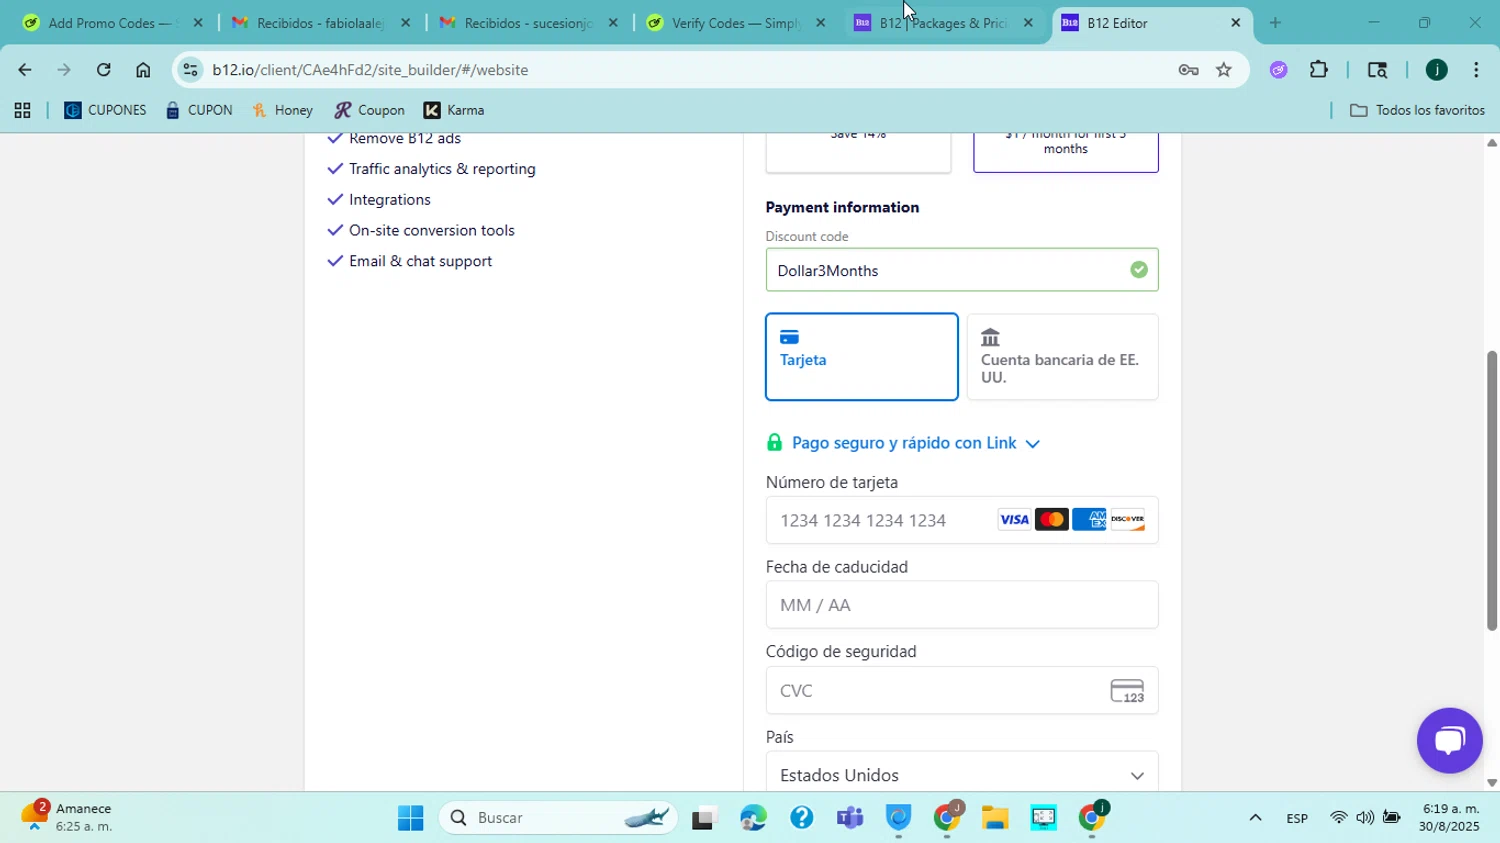Select Tarjeta payment method
Viewport: 1500px width, 843px height.
pos(862,357)
